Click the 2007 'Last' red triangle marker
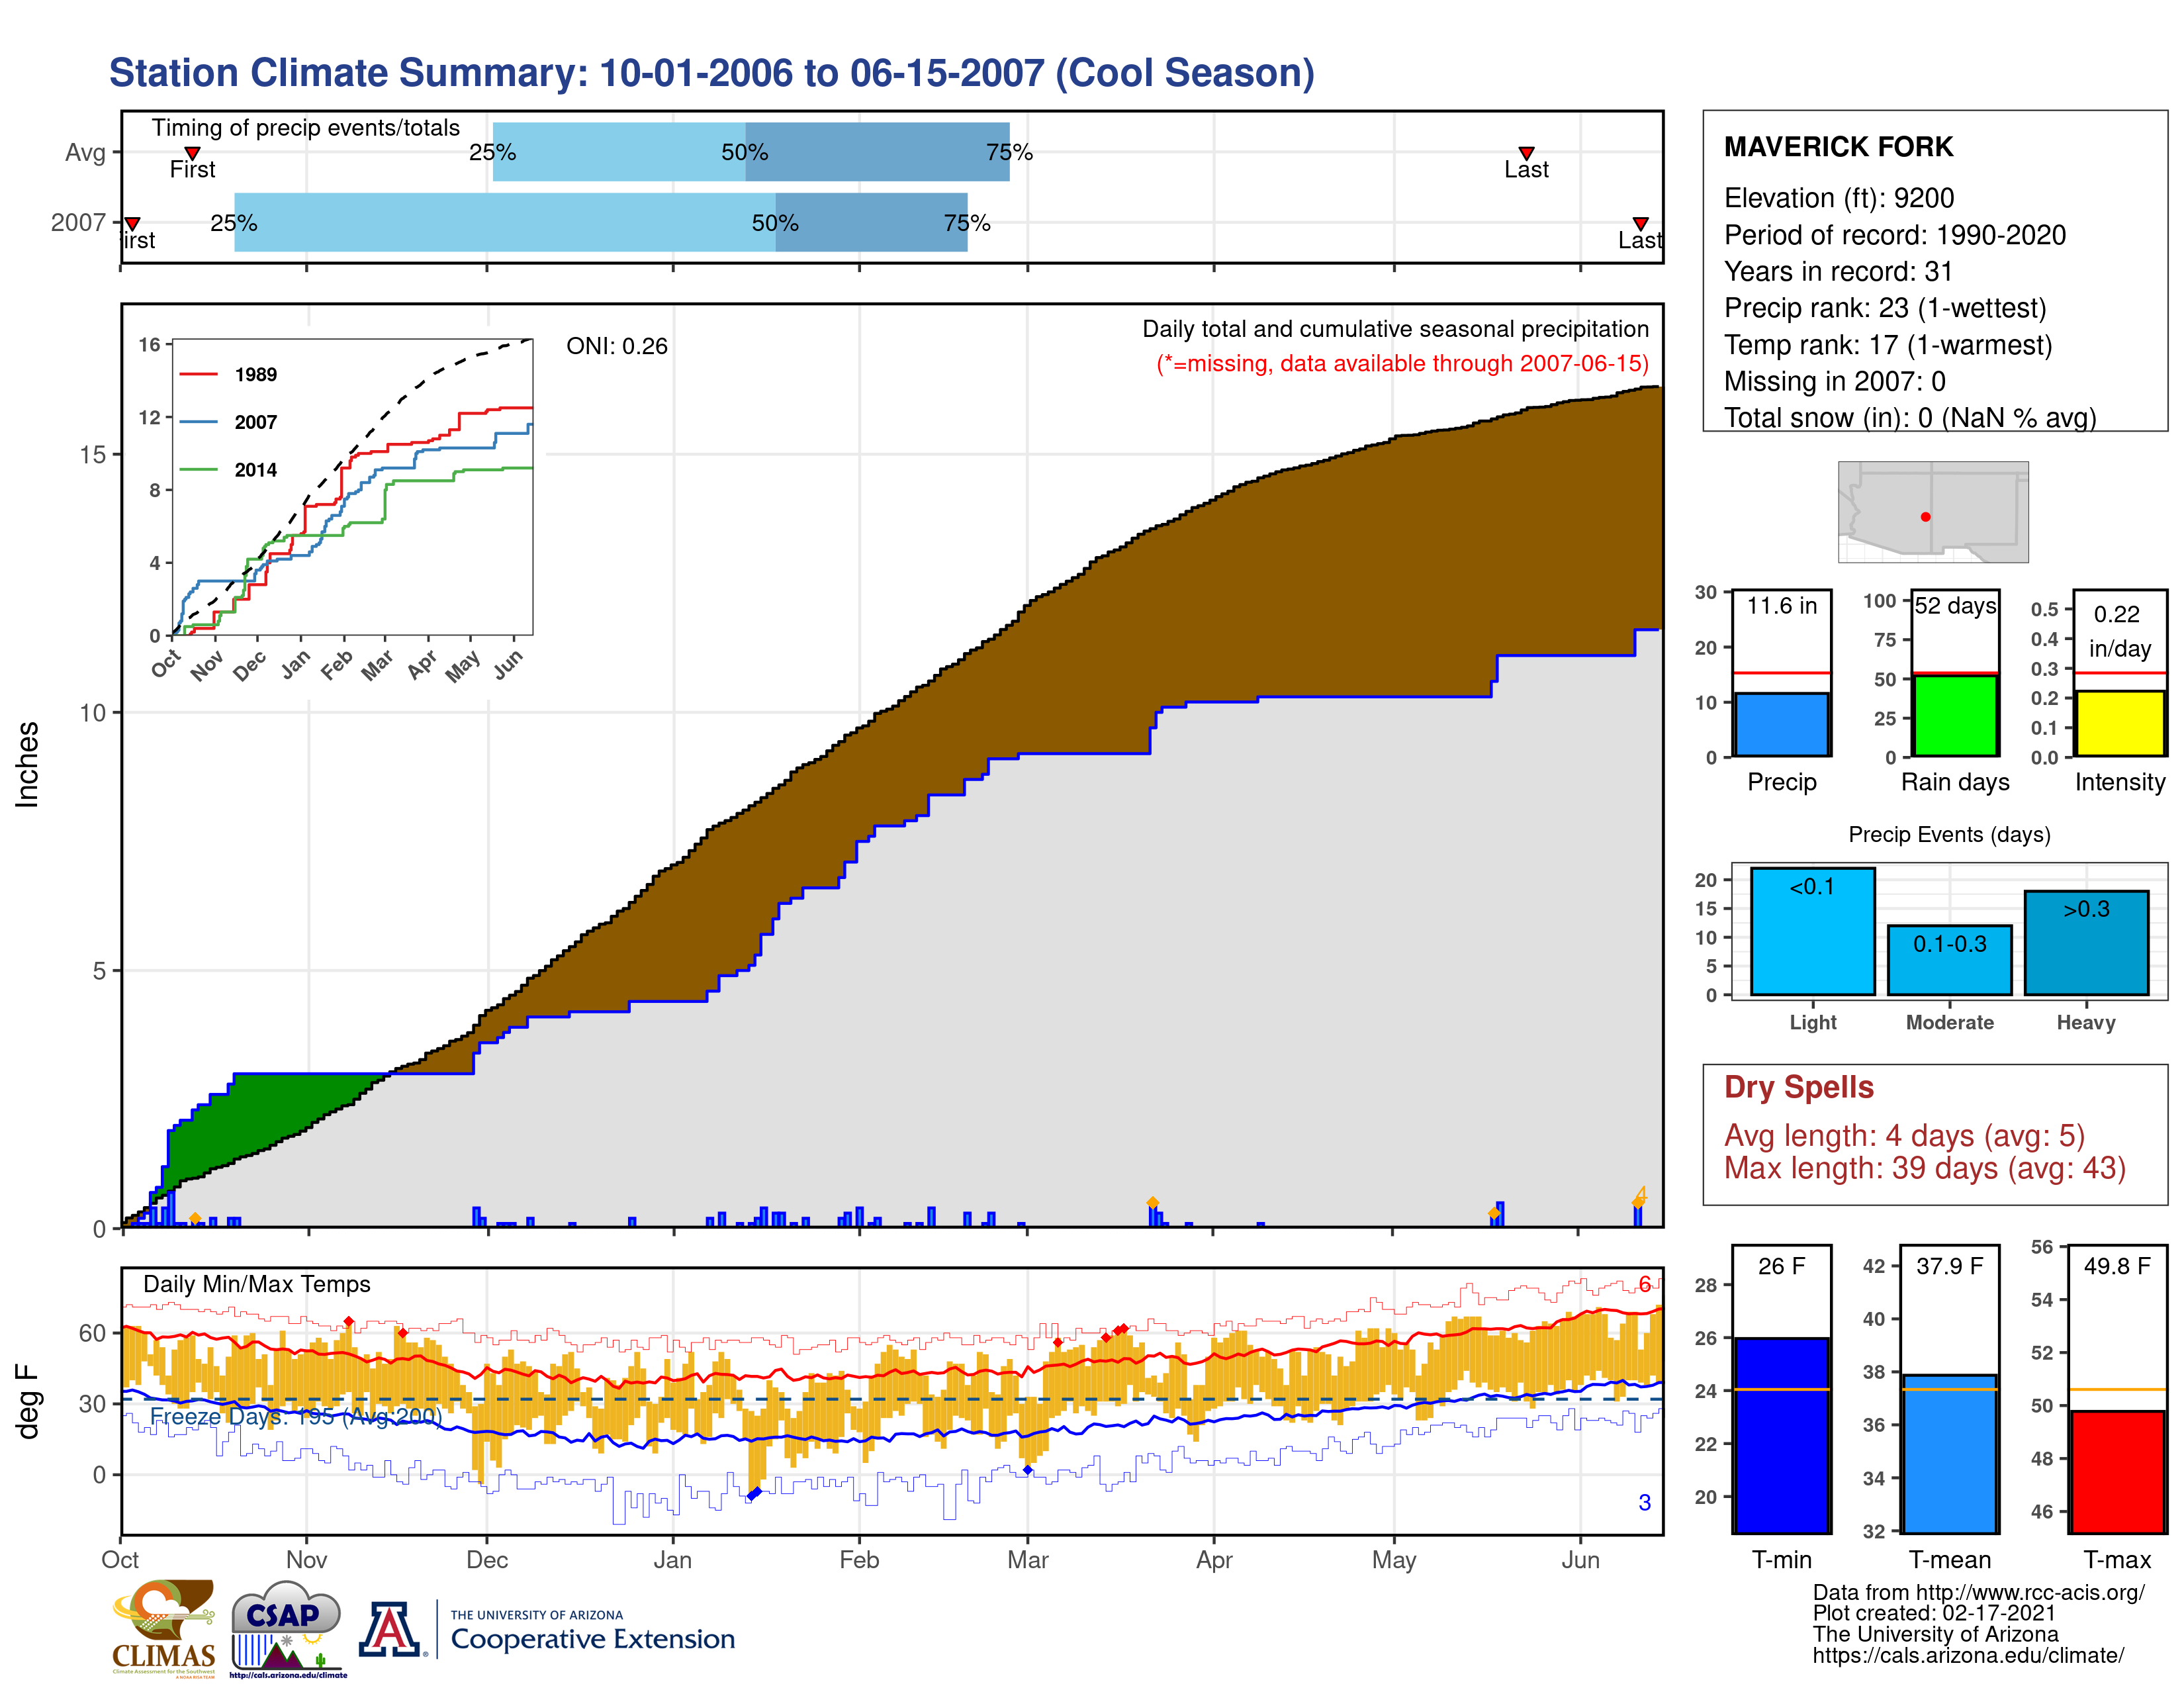2184x1688 pixels. [x=1640, y=223]
